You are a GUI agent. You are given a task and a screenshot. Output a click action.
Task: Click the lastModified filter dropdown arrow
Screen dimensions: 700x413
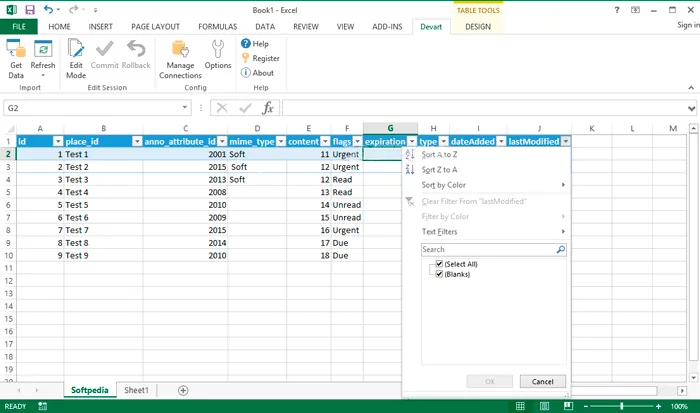[566, 142]
